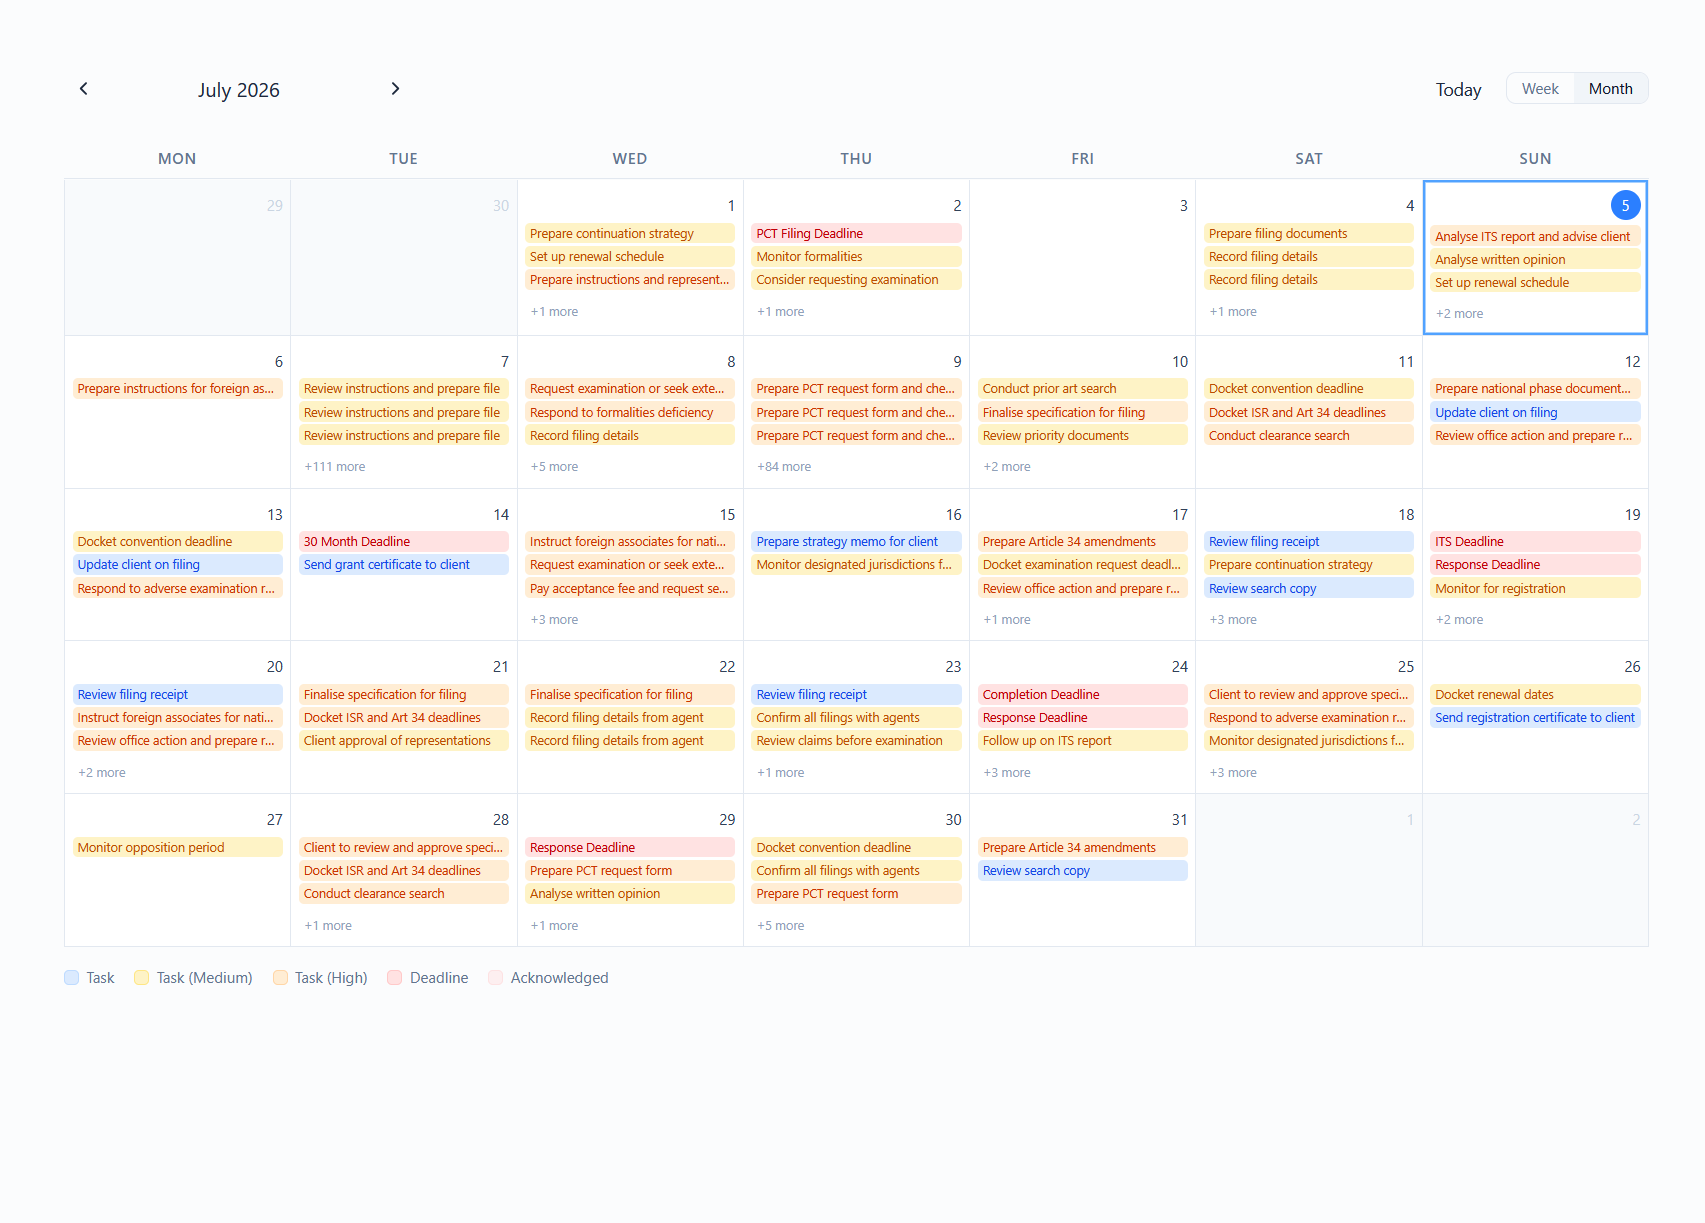Image resolution: width=1705 pixels, height=1223 pixels.
Task: Open Completion Deadline event
Action: click(x=1083, y=695)
